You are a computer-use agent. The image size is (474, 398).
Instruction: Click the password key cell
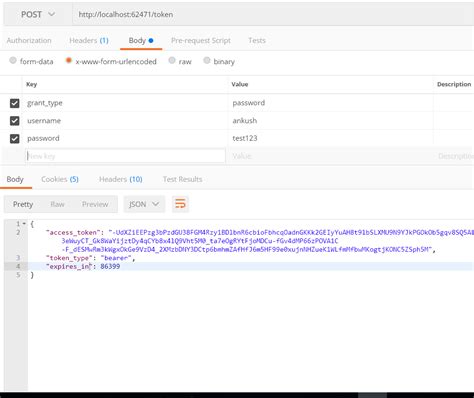(125, 138)
